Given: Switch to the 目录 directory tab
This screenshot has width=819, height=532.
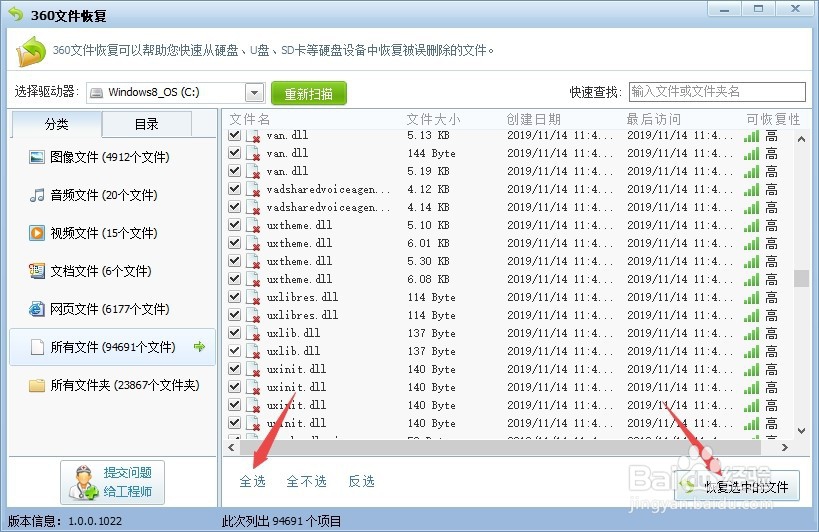Looking at the screenshot, I should click(146, 124).
